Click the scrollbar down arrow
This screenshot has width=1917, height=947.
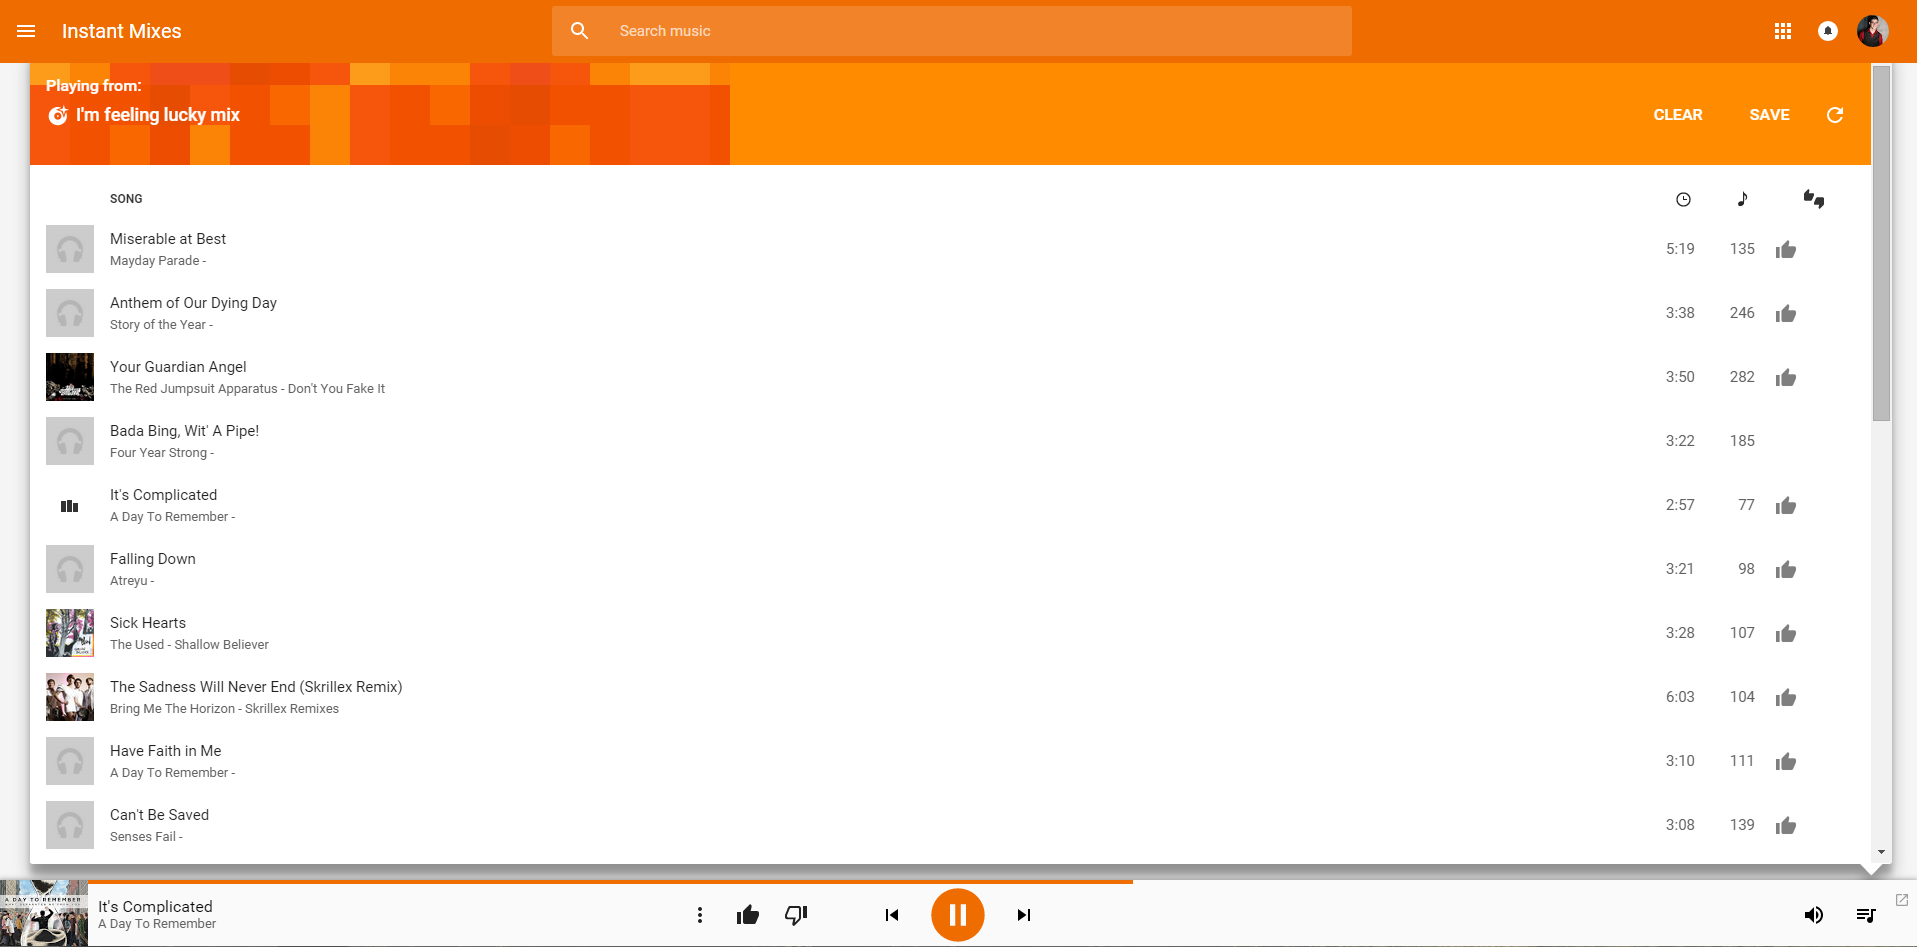click(x=1882, y=852)
